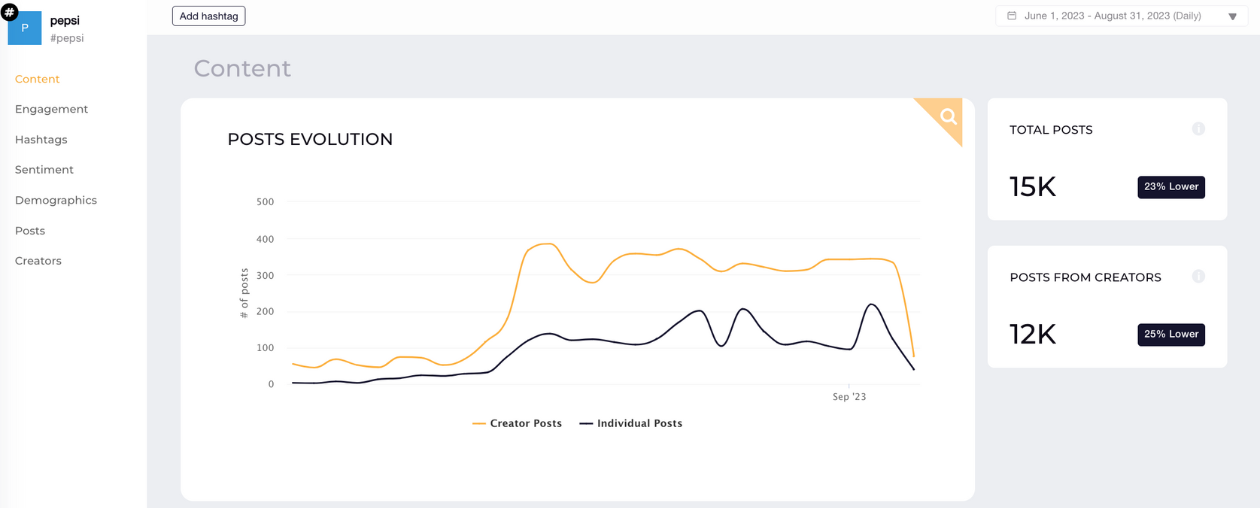Click the Sep '23 axis marker
This screenshot has width=1260, height=508.
[849, 397]
